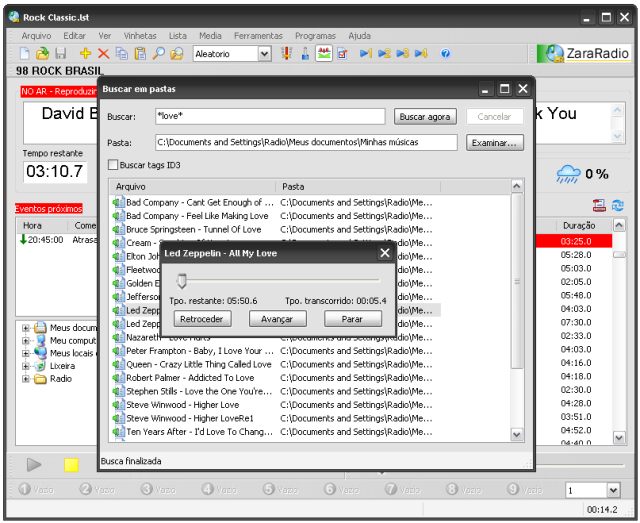Click the Pasta folder path field

306,142
